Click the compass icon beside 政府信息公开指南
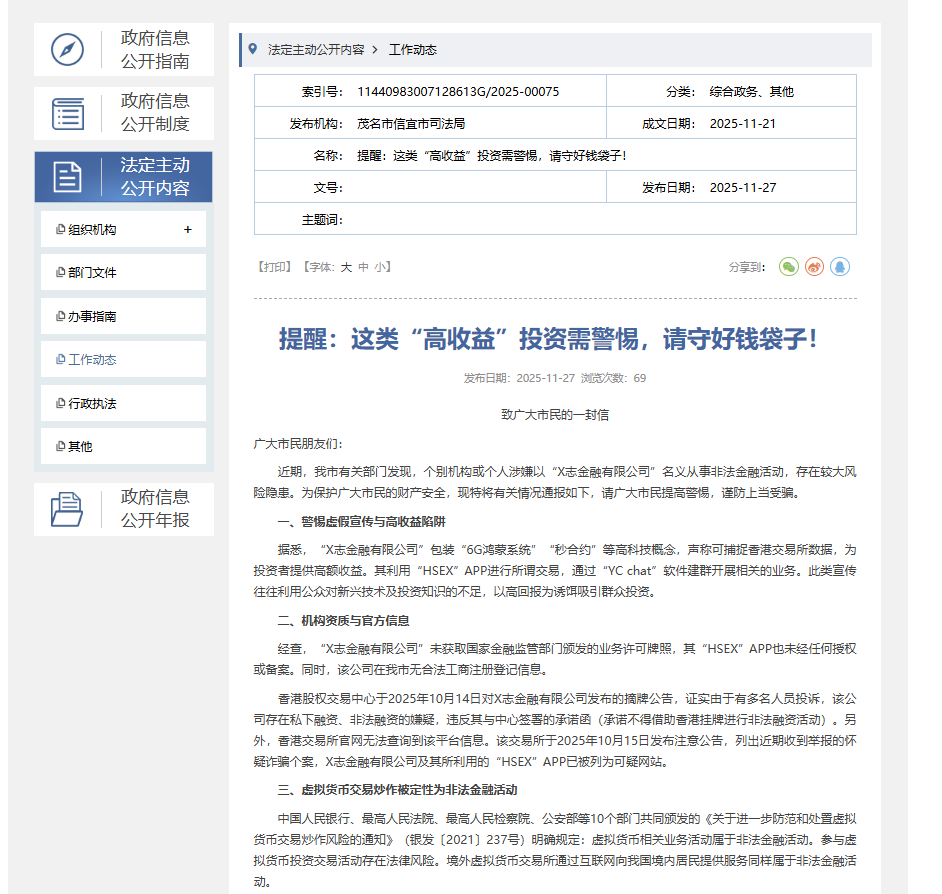The height and width of the screenshot is (894, 942). 67,49
